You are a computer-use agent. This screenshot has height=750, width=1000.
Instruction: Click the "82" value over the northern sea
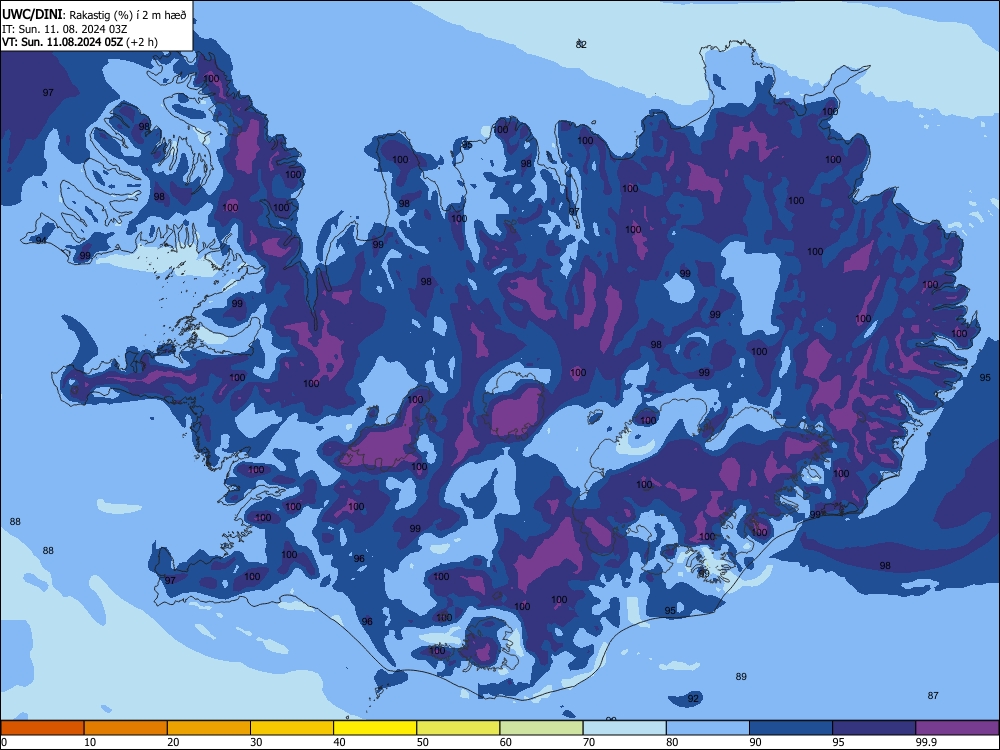coord(581,45)
